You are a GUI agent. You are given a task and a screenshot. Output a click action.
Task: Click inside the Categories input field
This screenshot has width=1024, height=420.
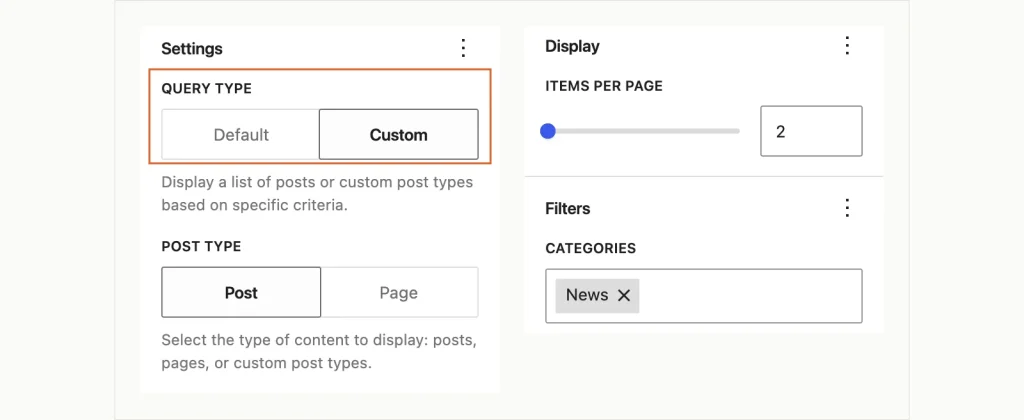[x=704, y=295]
